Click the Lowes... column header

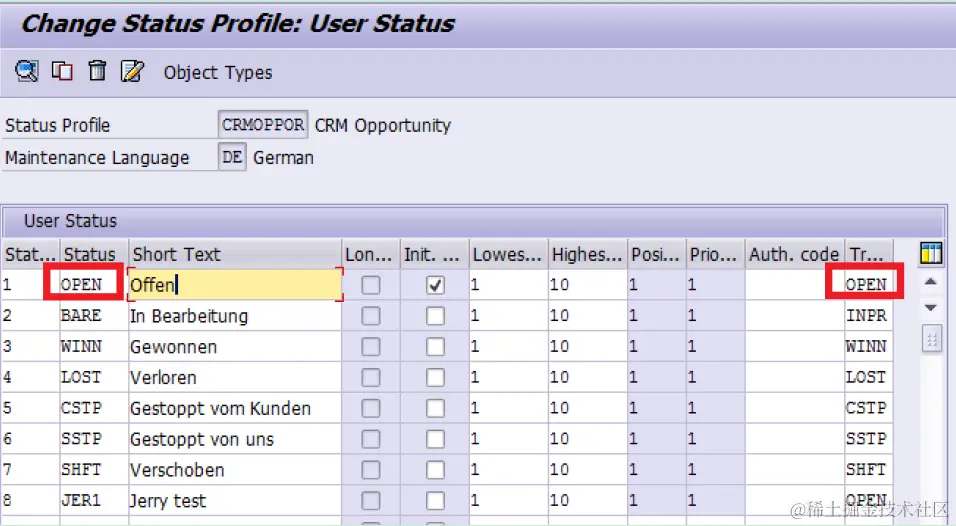(x=508, y=254)
